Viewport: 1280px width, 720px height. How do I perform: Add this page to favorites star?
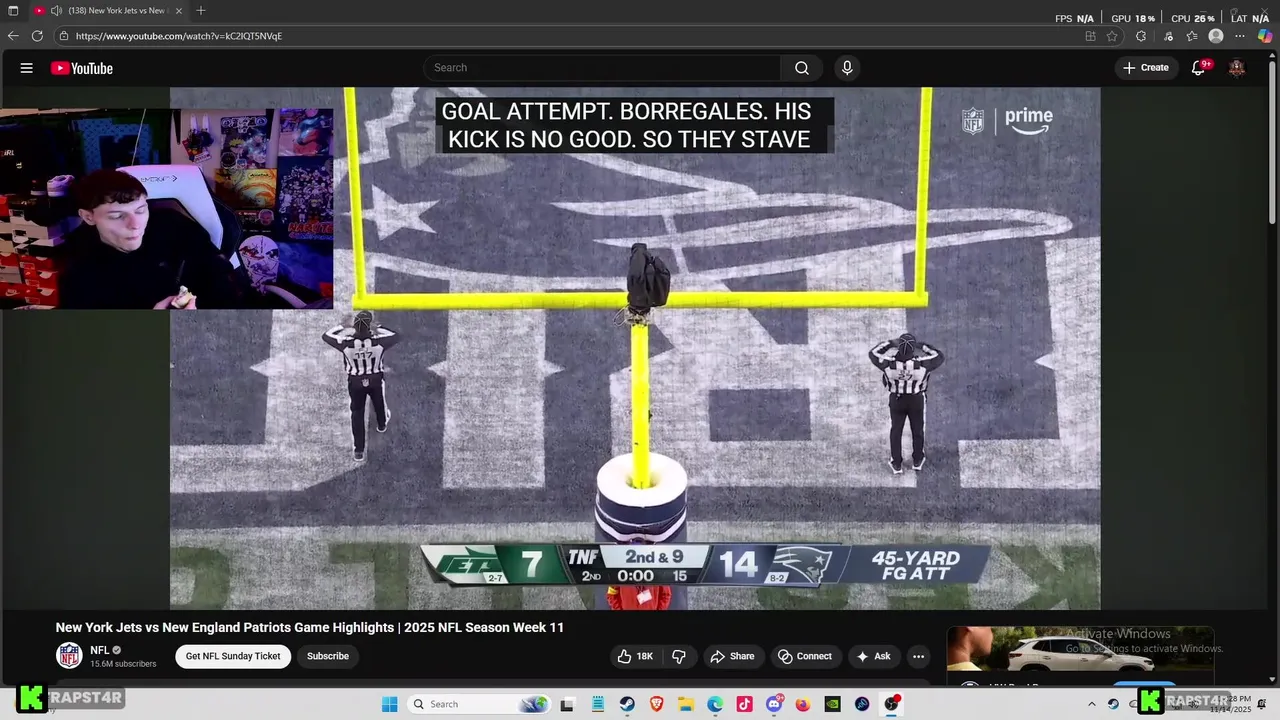1112,36
